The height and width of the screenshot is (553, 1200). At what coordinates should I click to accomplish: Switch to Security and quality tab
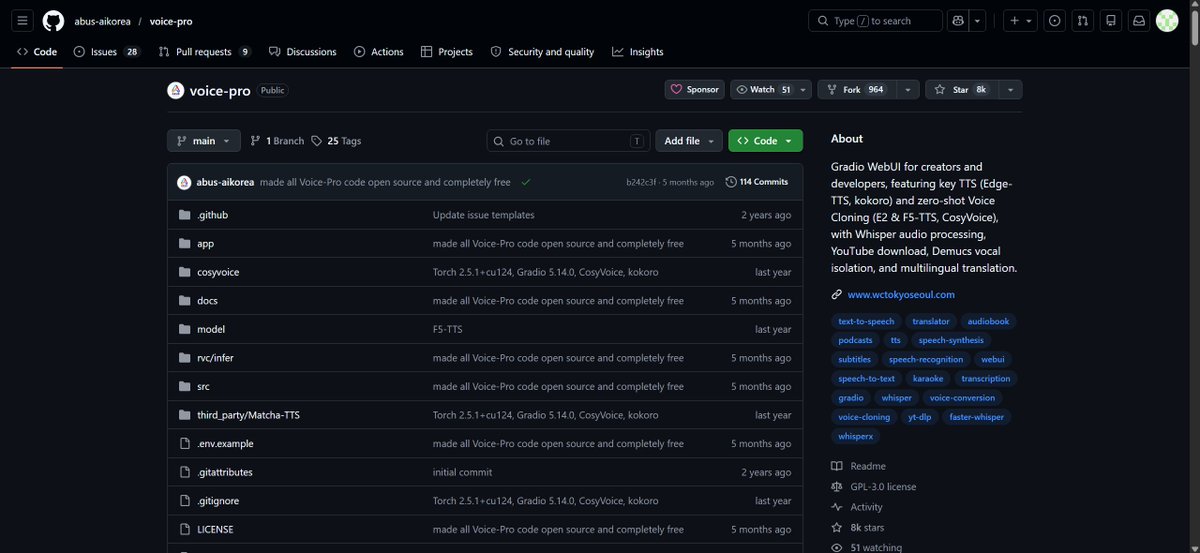coord(542,52)
